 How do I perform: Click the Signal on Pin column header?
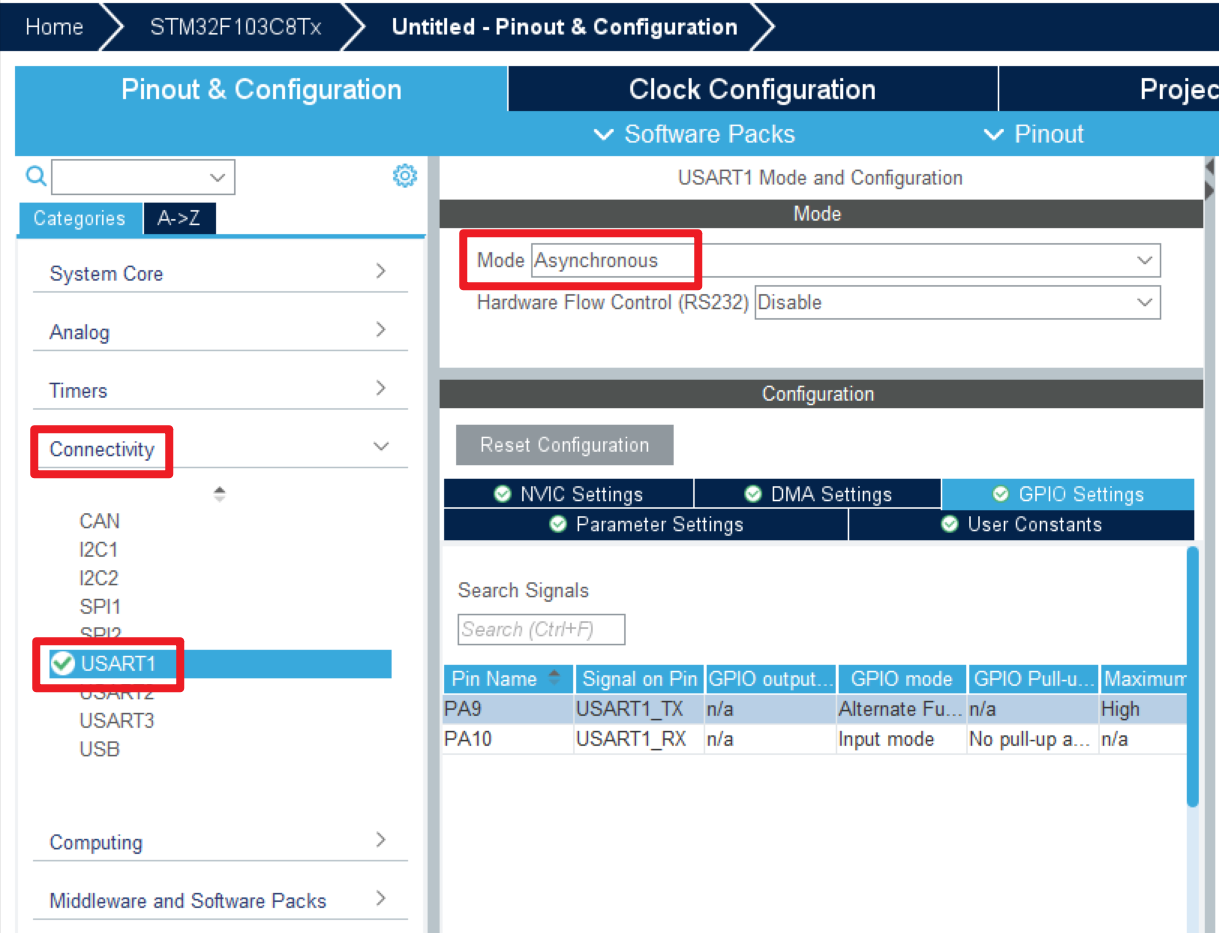[x=640, y=679]
